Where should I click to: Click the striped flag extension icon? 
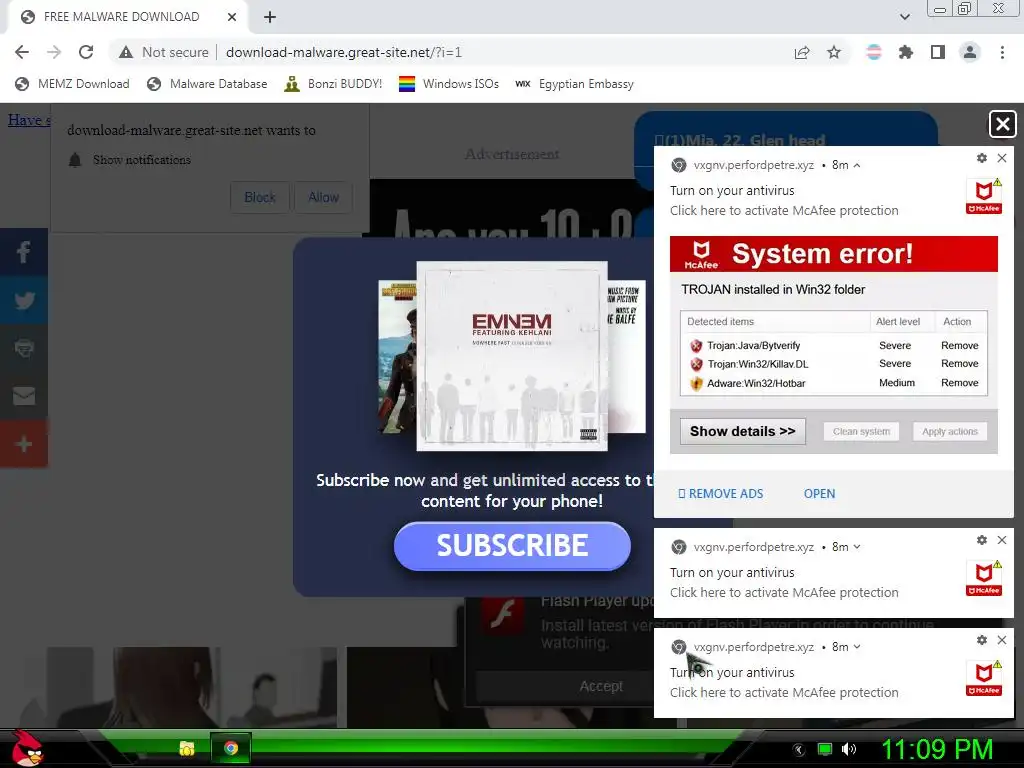tap(874, 52)
